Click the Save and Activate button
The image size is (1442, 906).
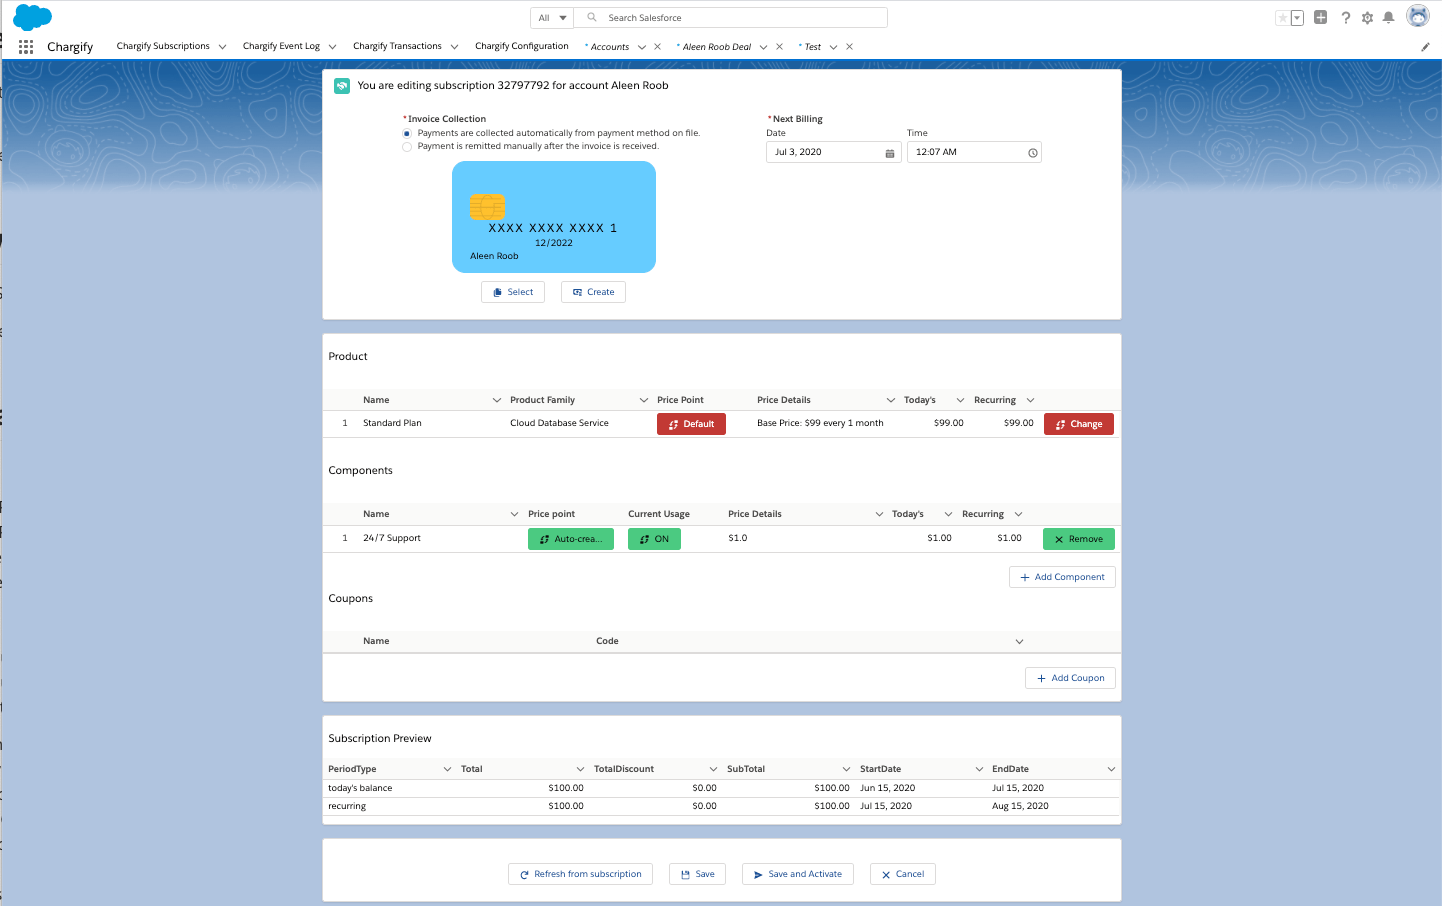[x=797, y=874]
